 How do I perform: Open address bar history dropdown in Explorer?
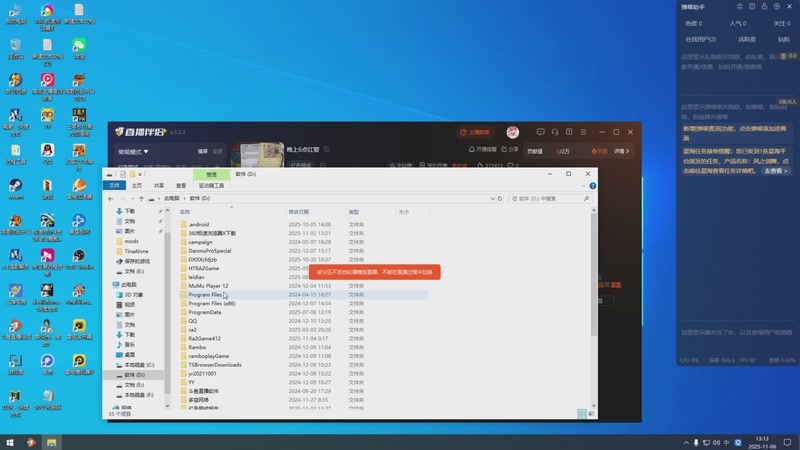[492, 198]
